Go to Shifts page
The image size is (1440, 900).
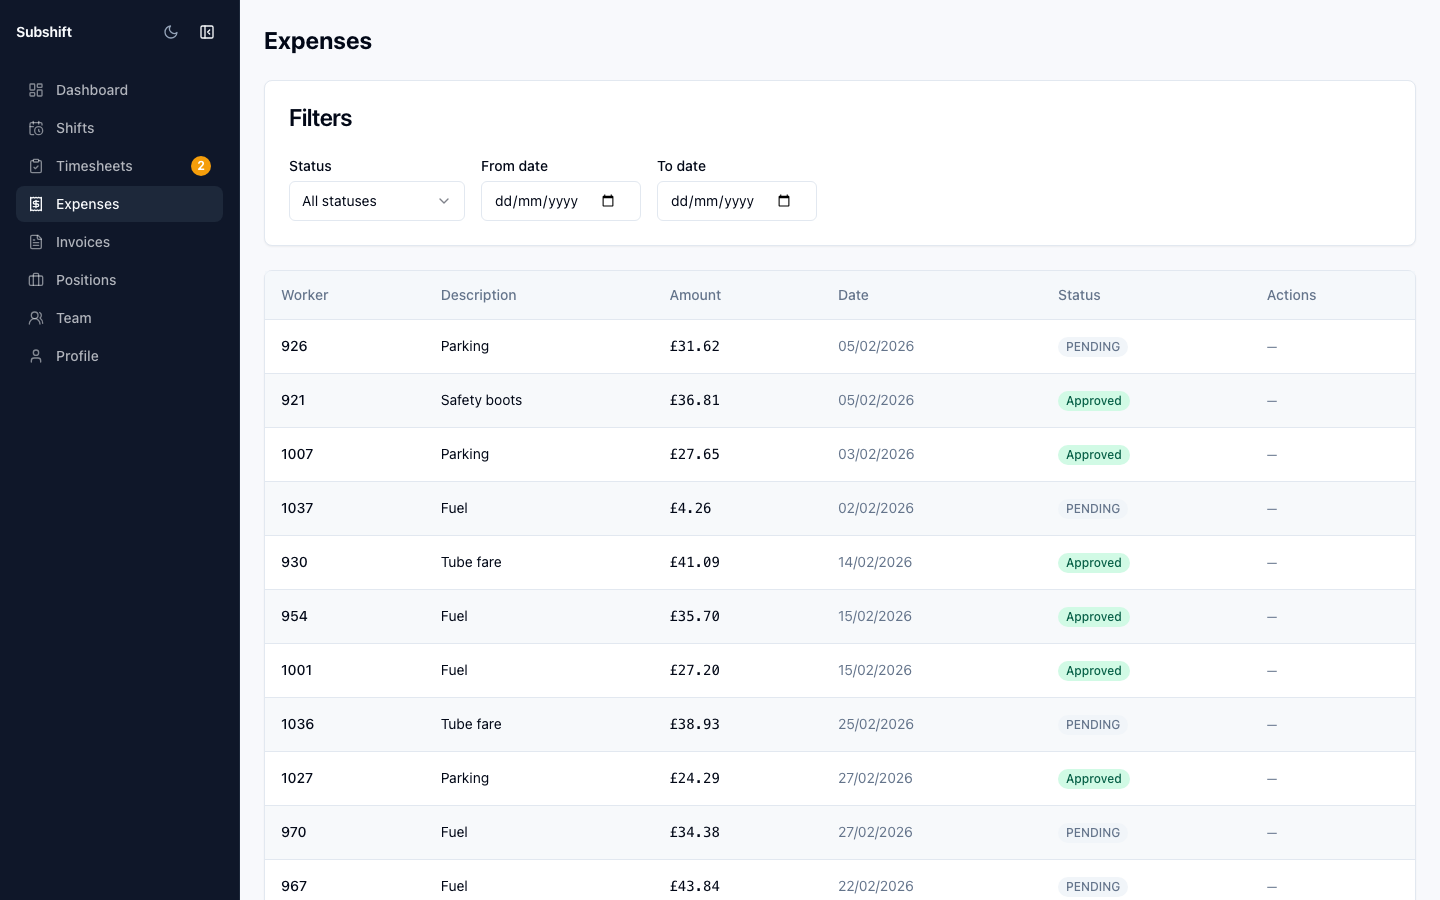[x=119, y=128]
